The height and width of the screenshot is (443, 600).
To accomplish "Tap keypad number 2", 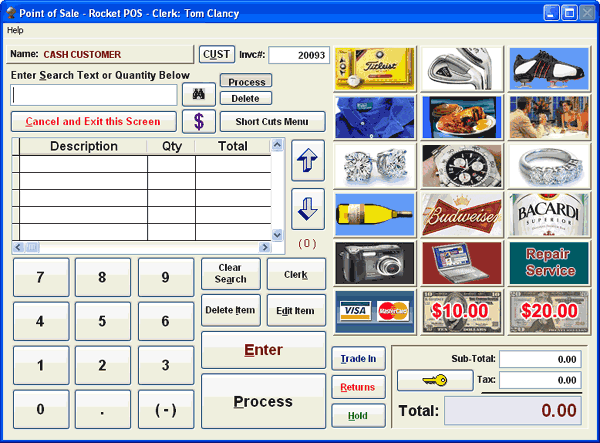I will (x=103, y=365).
